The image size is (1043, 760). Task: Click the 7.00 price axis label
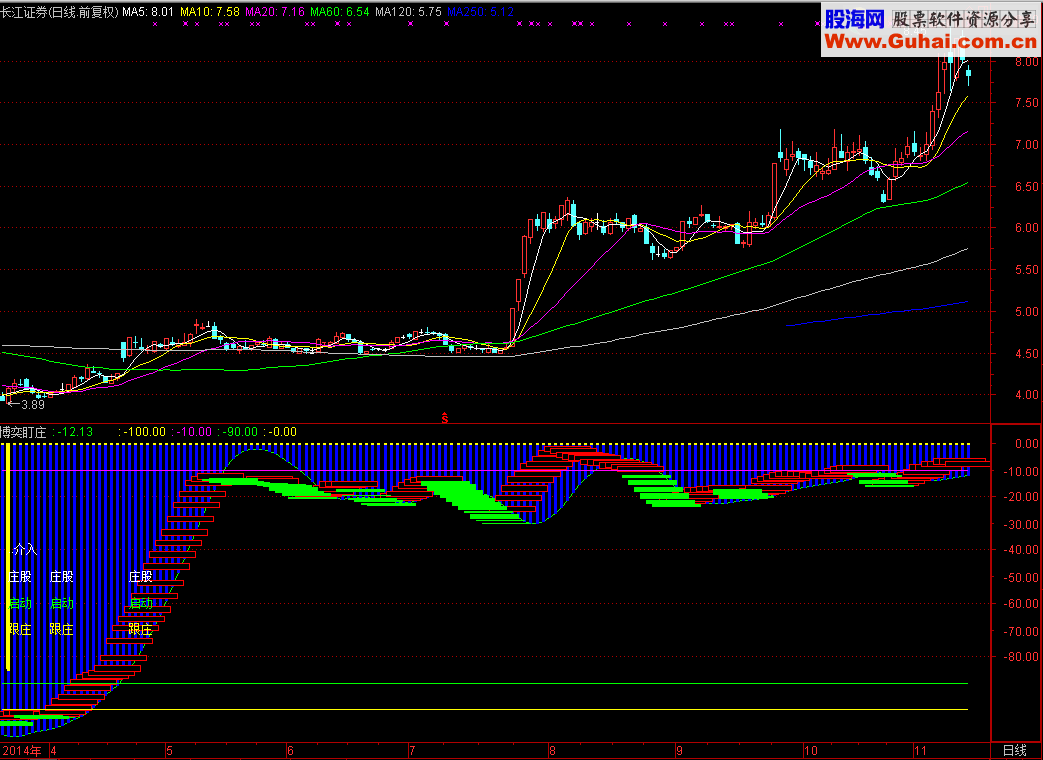[x=1027, y=145]
